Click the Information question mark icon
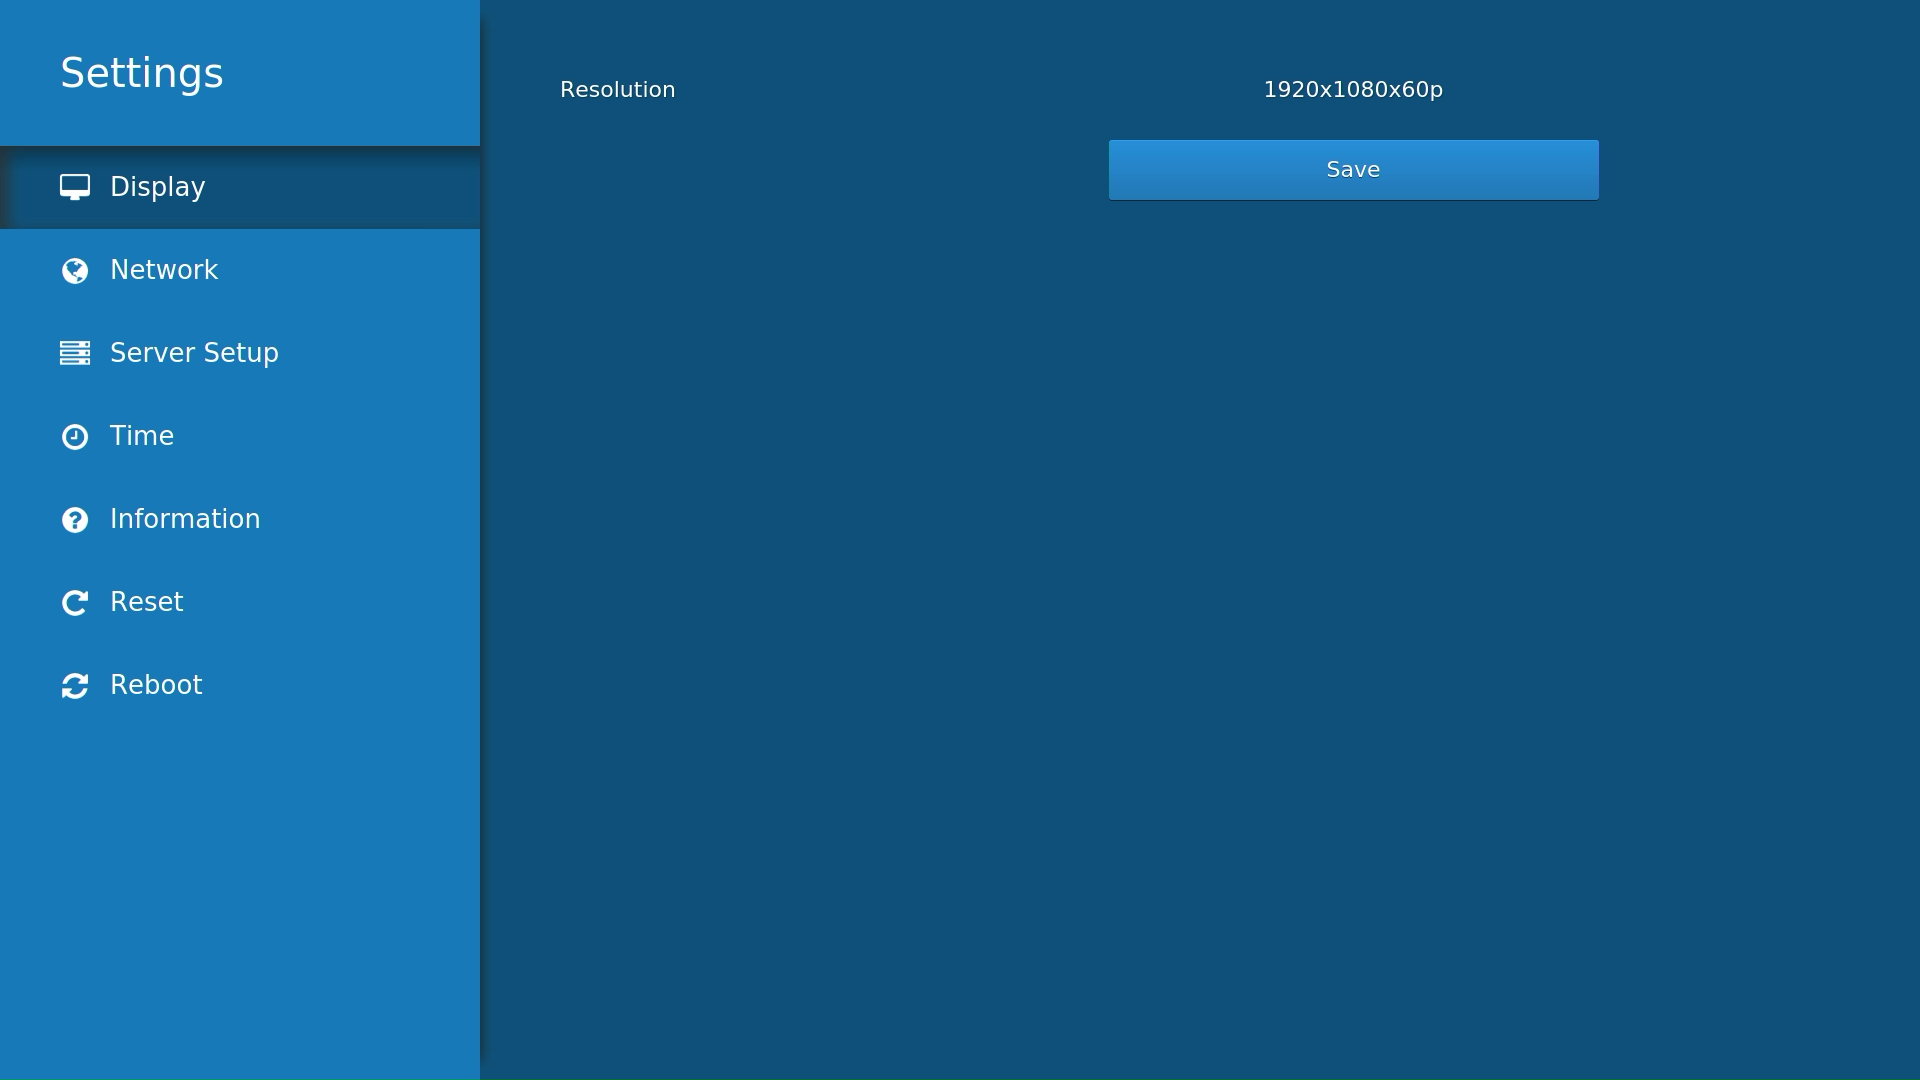 [76, 519]
